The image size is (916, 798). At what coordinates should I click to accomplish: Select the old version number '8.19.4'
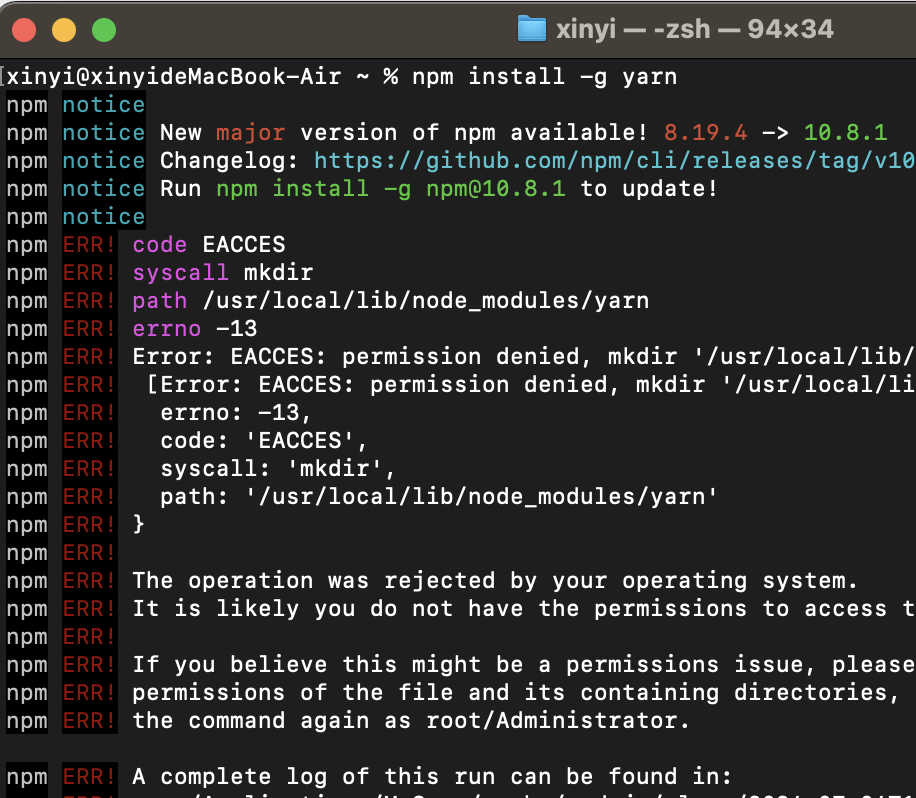tap(706, 133)
